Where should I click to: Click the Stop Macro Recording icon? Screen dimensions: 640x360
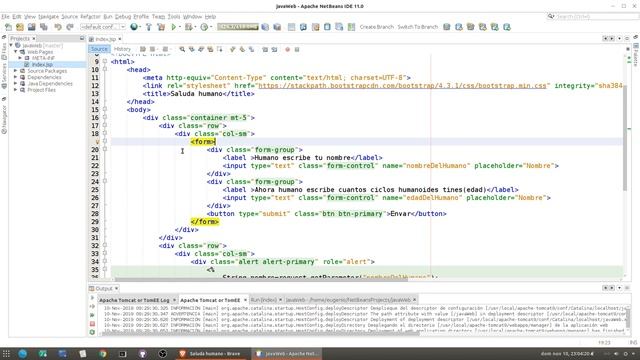[297, 49]
